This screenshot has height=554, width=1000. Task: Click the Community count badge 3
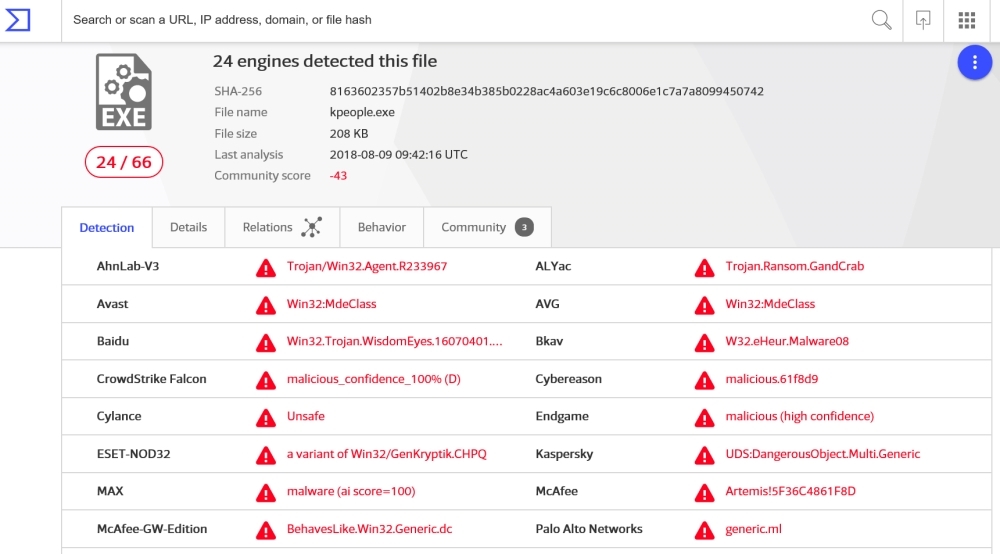(524, 227)
